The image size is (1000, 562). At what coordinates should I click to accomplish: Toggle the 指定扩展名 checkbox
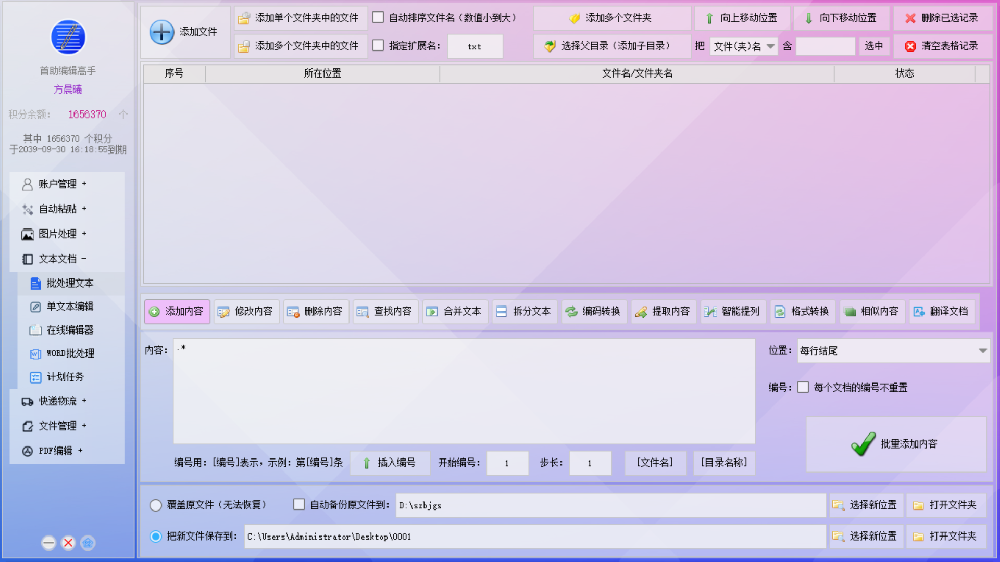(378, 46)
